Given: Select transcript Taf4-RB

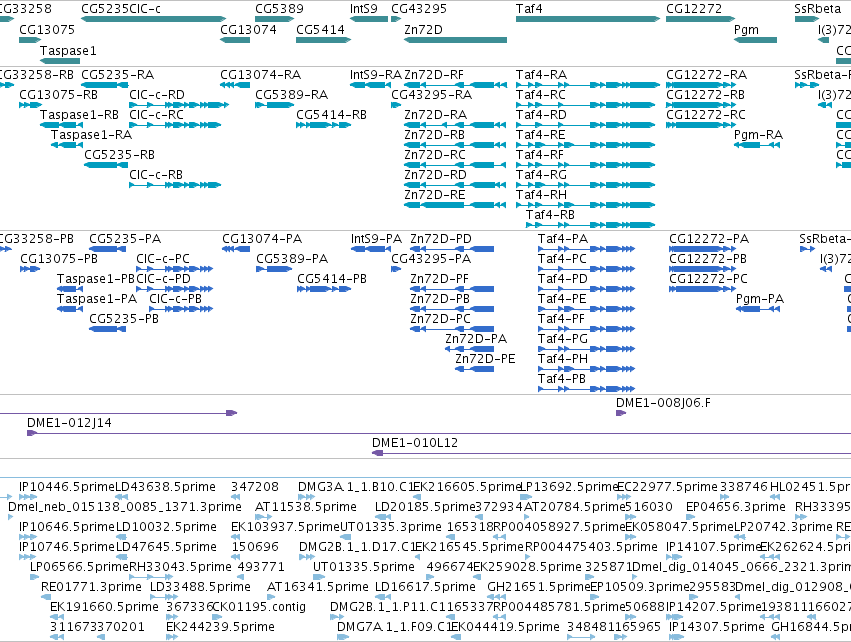Looking at the screenshot, I should click(590, 225).
